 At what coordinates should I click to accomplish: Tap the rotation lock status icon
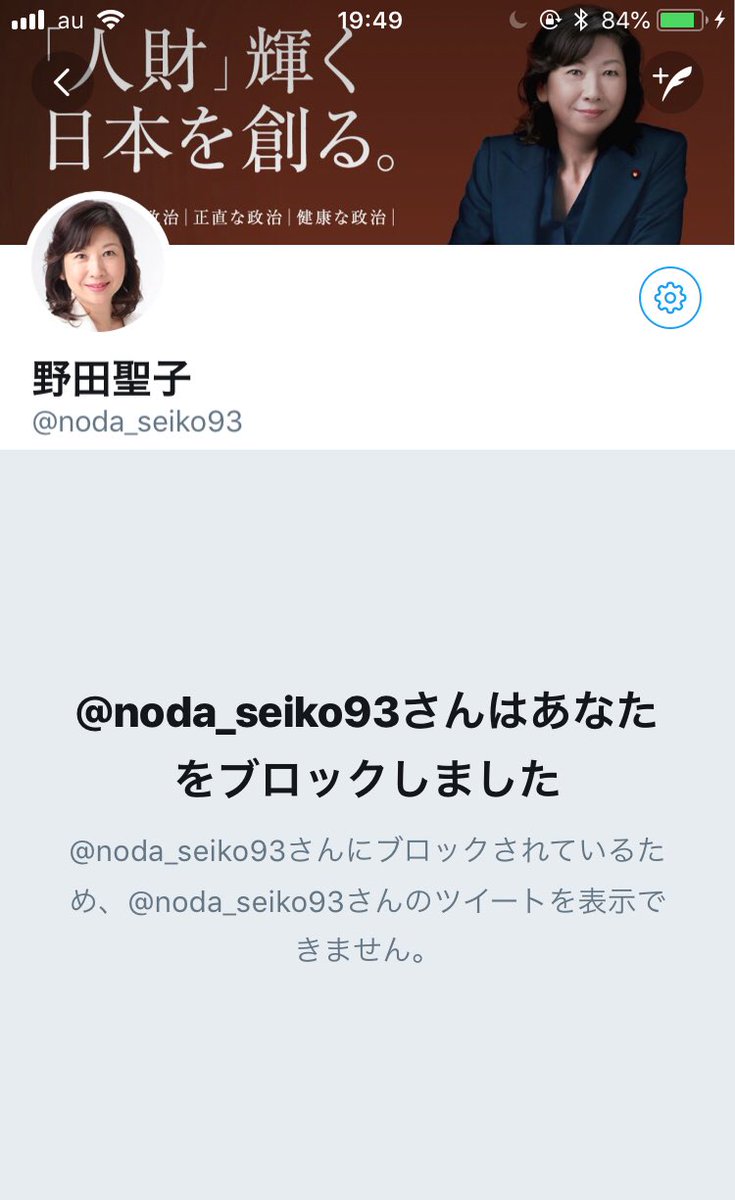[550, 20]
